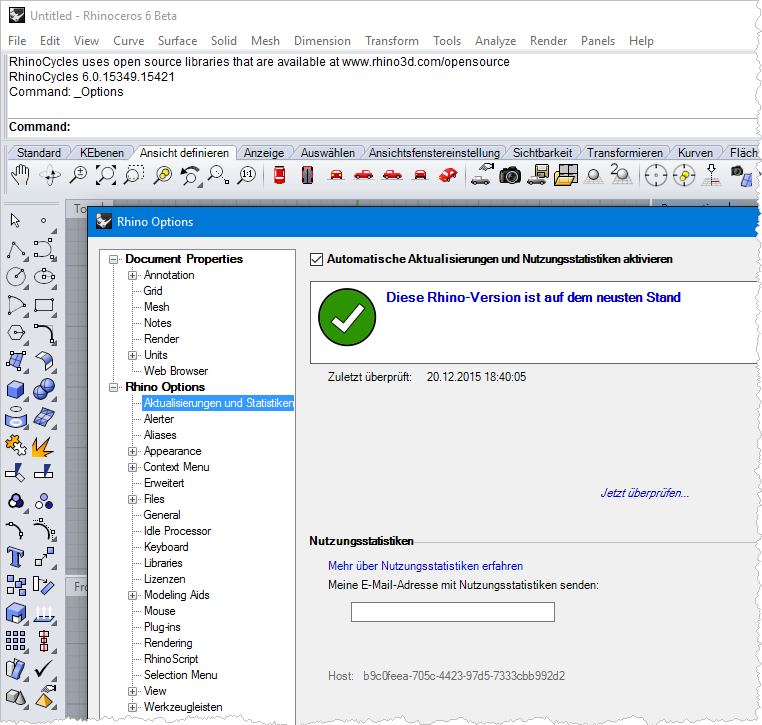
Task: Switch to the Anzeige toolbar tab
Action: (x=264, y=153)
